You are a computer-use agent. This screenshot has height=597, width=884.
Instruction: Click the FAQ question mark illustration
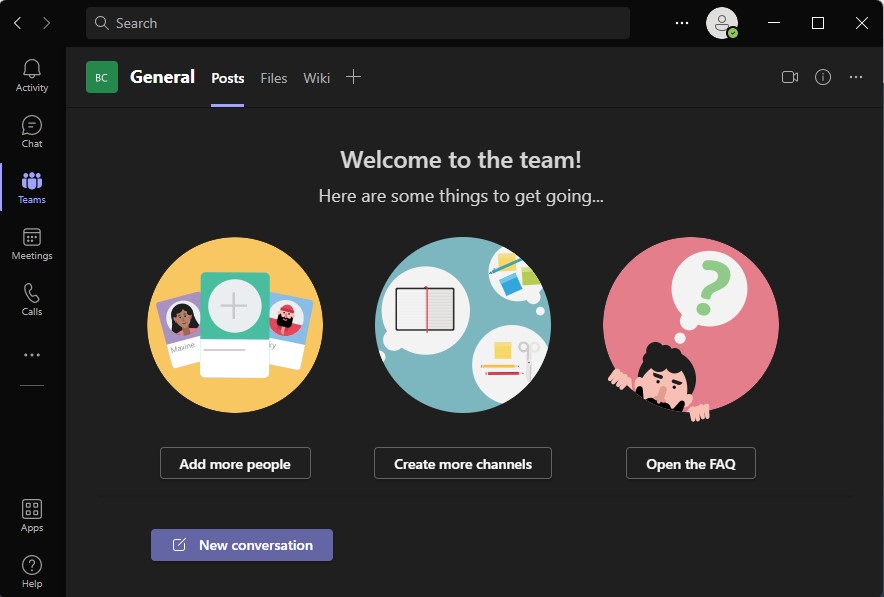tap(691, 327)
